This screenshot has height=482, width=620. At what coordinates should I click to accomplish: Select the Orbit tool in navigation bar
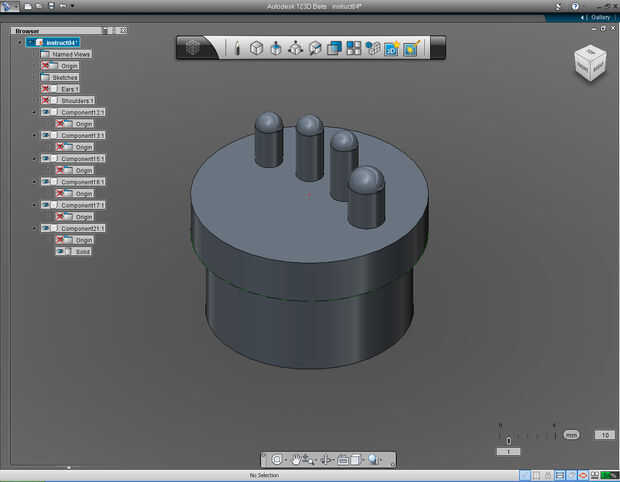click(327, 459)
